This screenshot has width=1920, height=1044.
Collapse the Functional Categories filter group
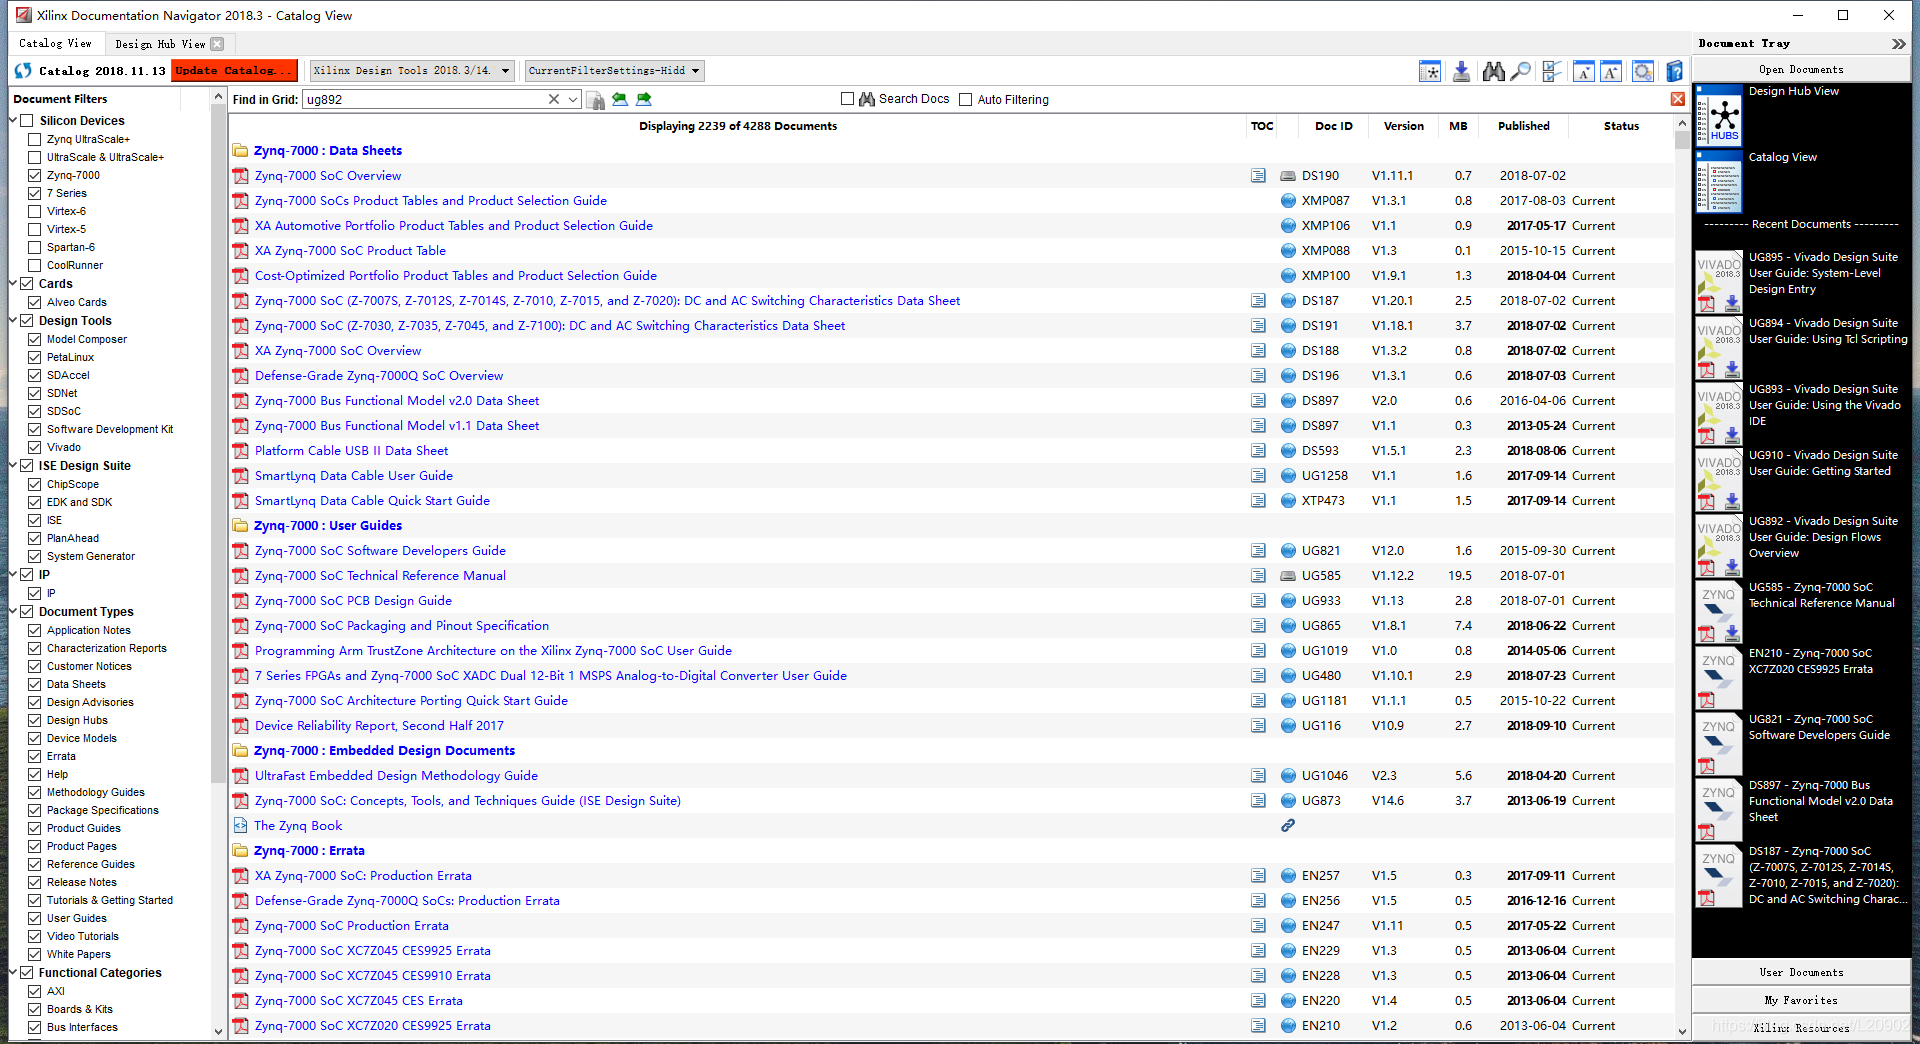pos(13,972)
